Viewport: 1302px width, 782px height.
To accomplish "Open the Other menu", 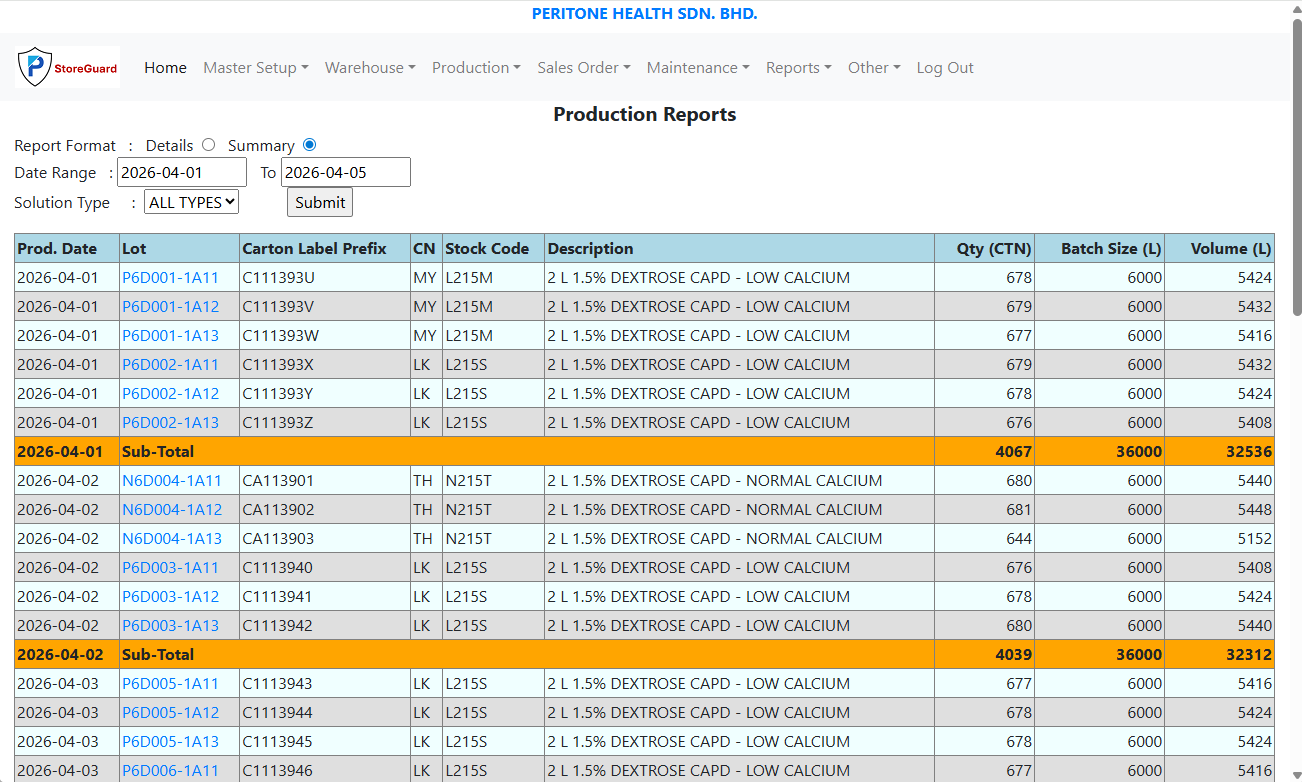I will point(873,68).
